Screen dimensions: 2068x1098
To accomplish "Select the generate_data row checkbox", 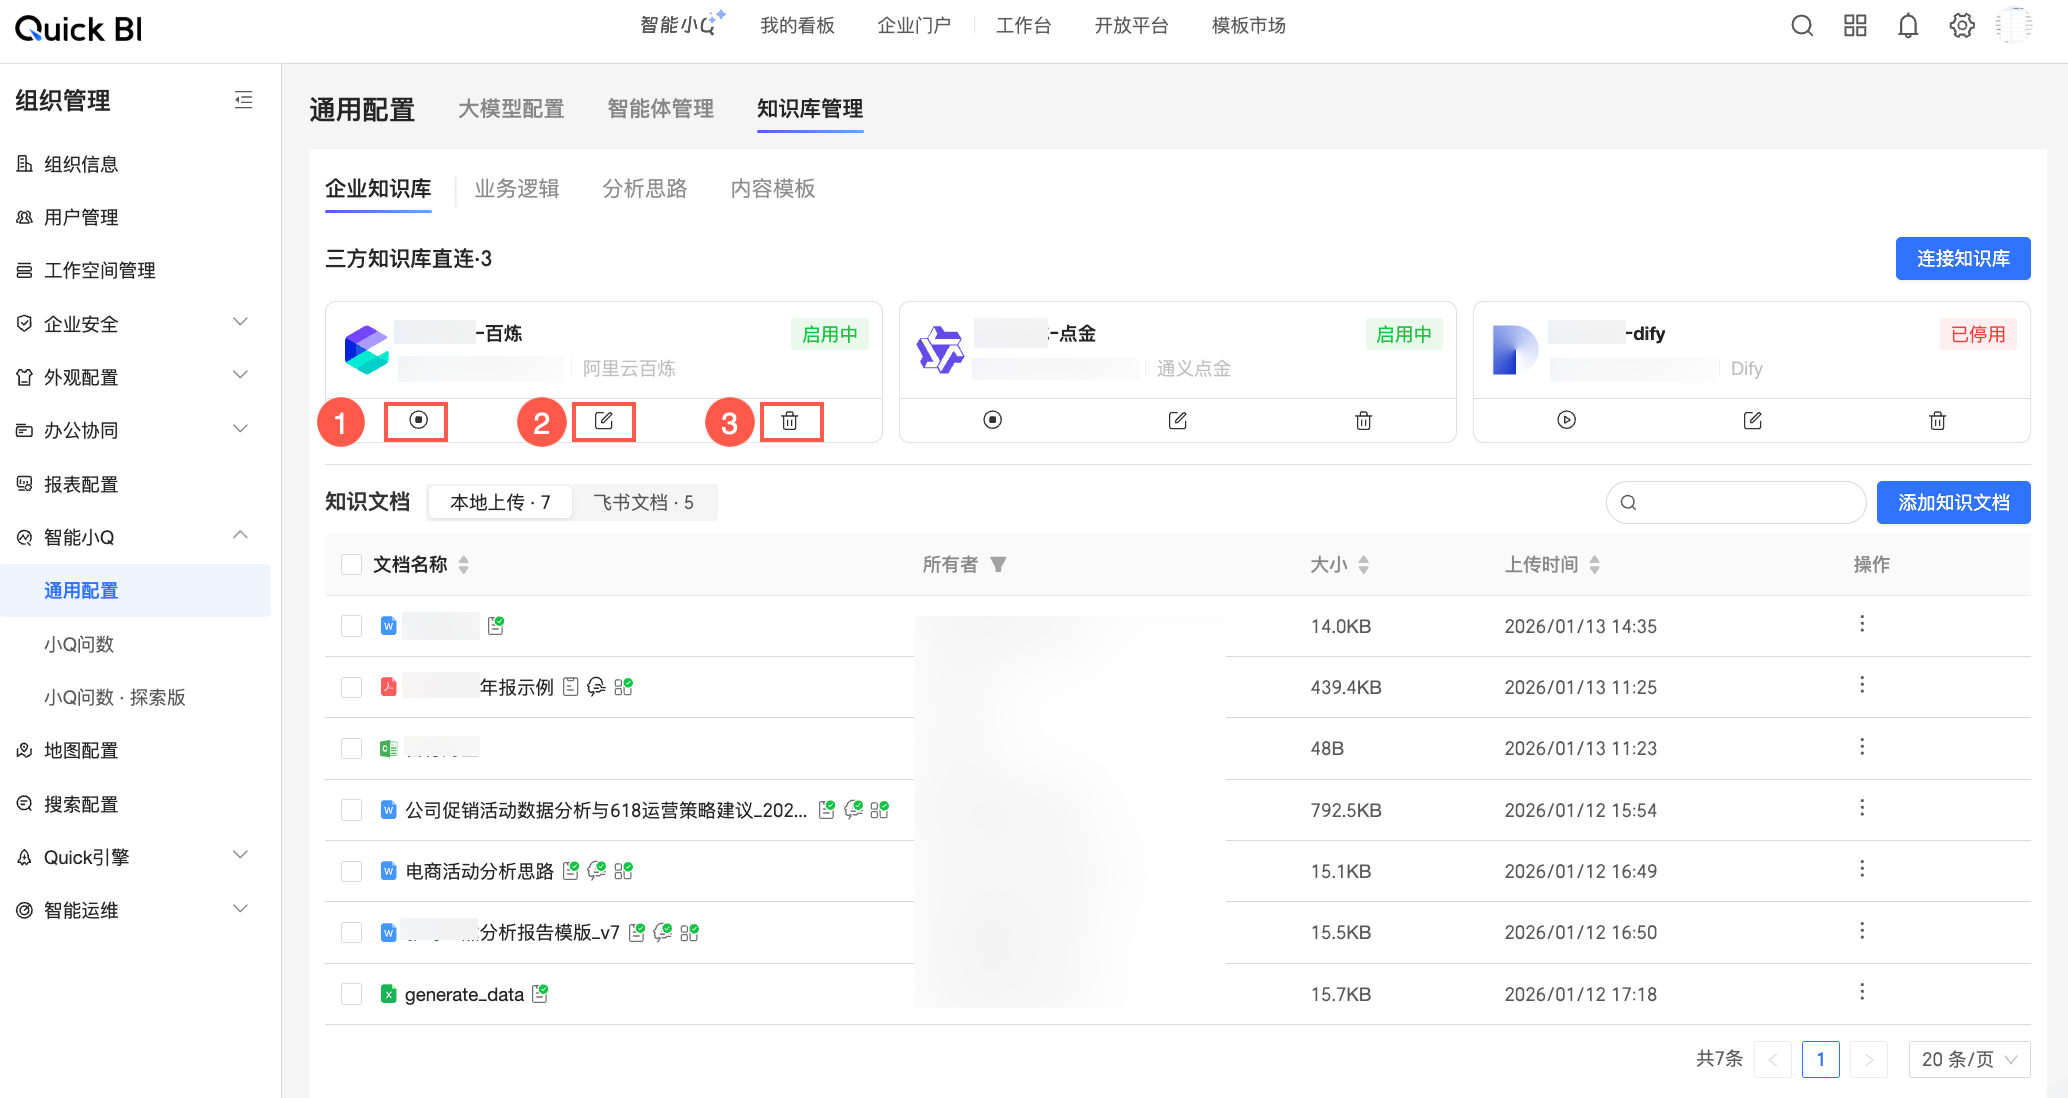I will click(x=351, y=994).
